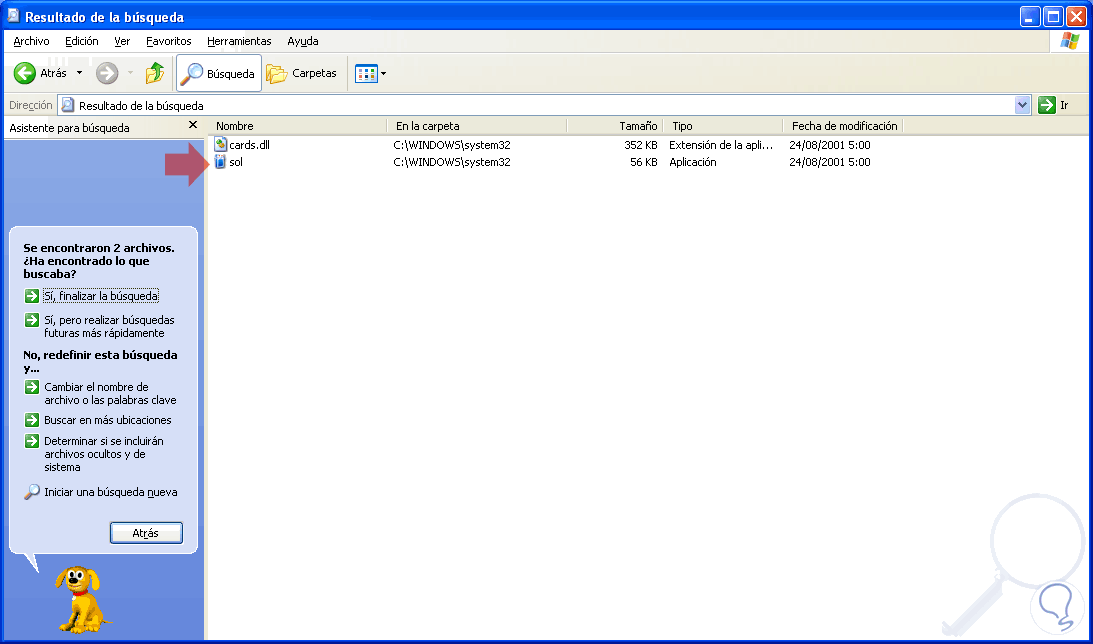Click green arrow beside archivos ocultos option
The height and width of the screenshot is (644, 1093).
[x=31, y=441]
